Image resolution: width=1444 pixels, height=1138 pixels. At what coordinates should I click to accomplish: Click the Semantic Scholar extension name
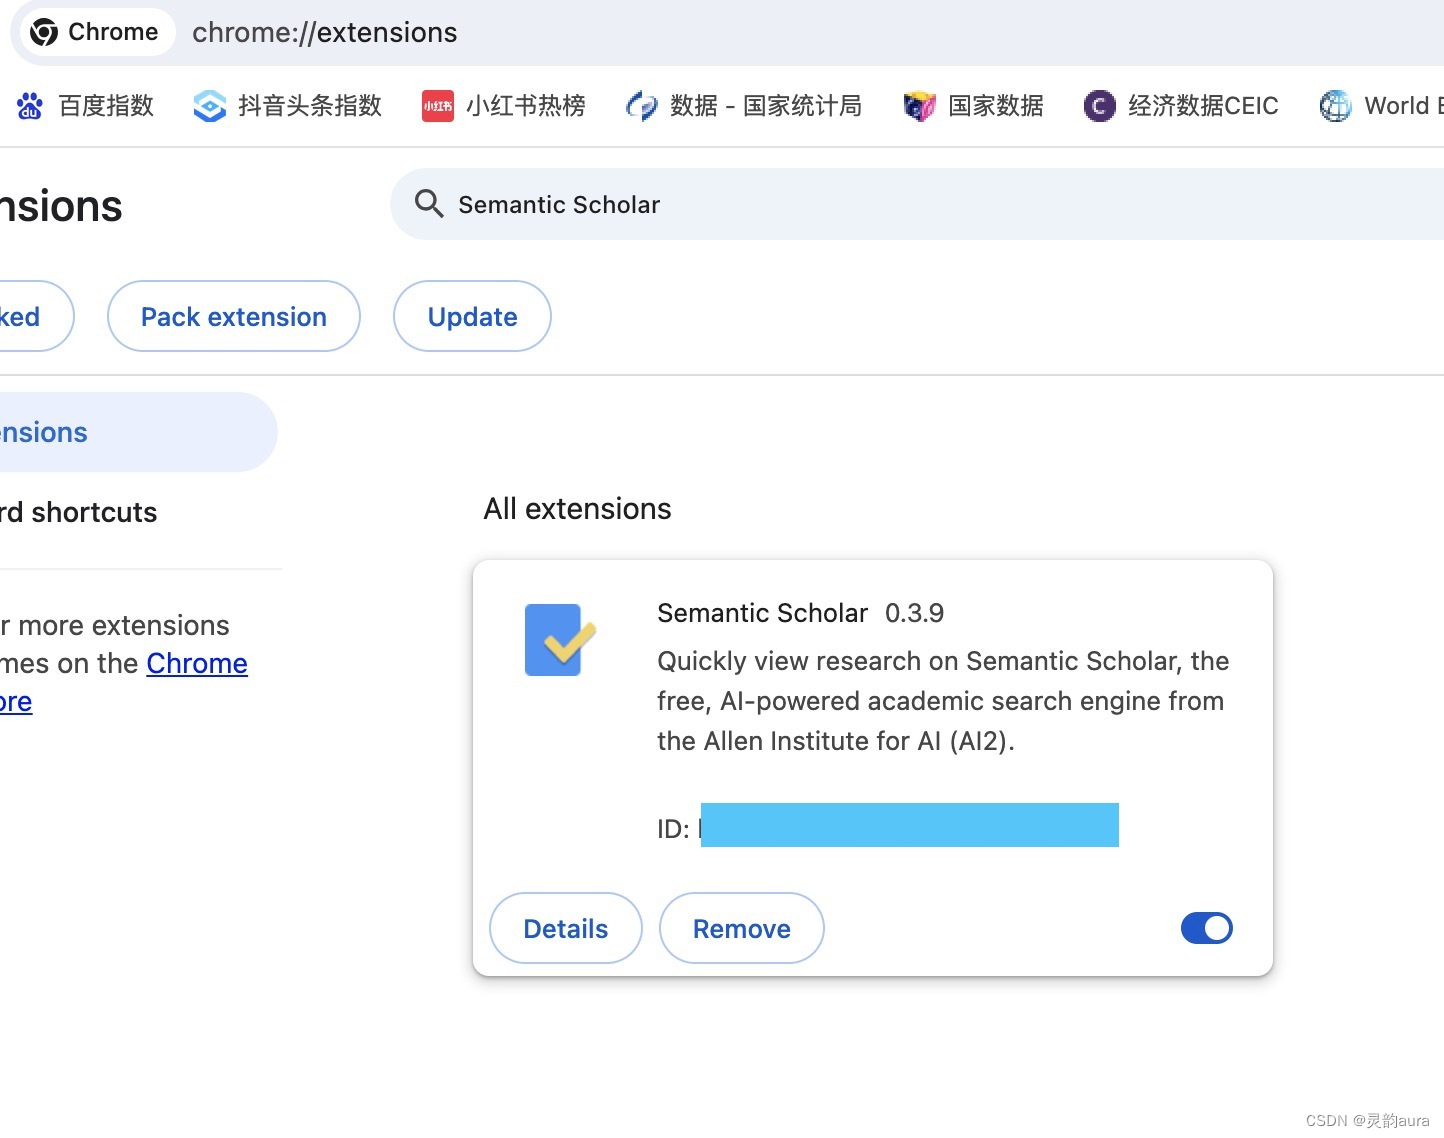762,613
